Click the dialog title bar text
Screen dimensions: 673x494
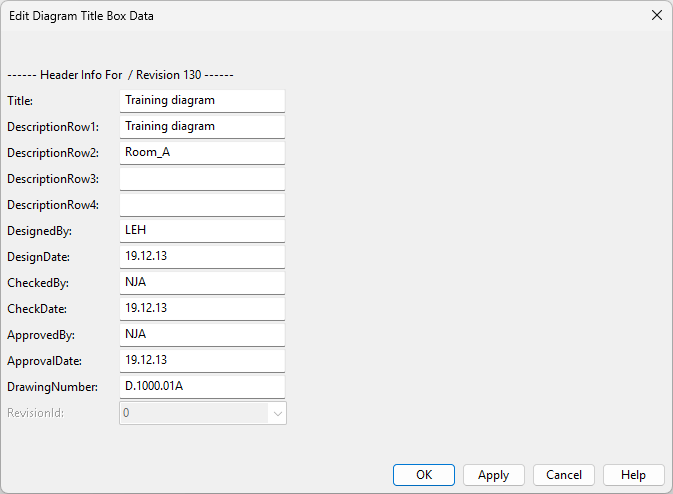pos(82,16)
